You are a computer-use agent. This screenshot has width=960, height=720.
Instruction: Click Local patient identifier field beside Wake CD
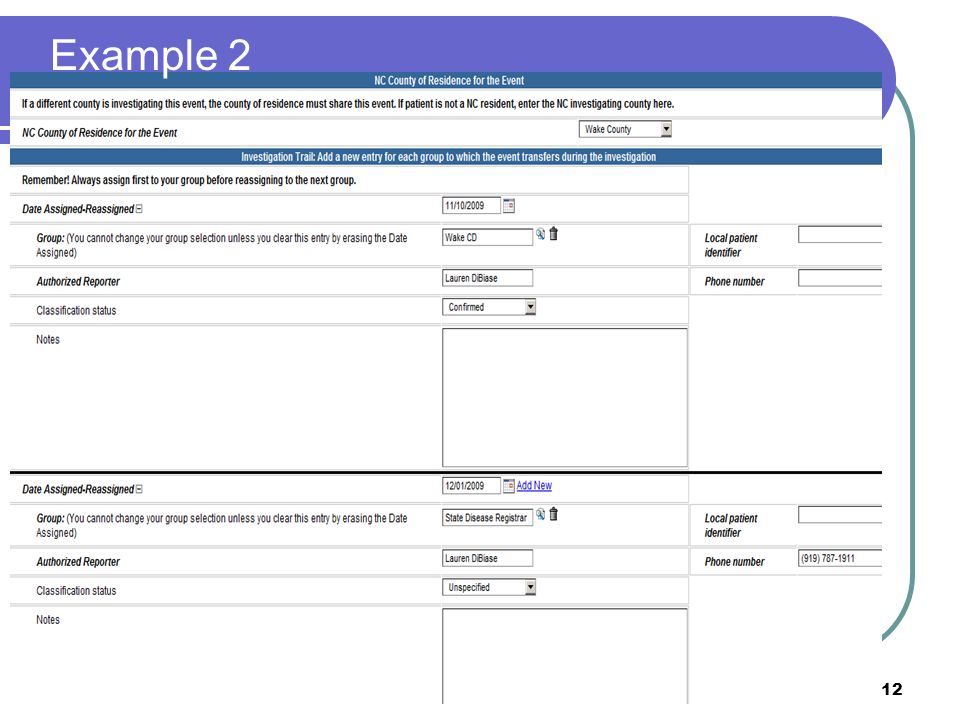[840, 234]
